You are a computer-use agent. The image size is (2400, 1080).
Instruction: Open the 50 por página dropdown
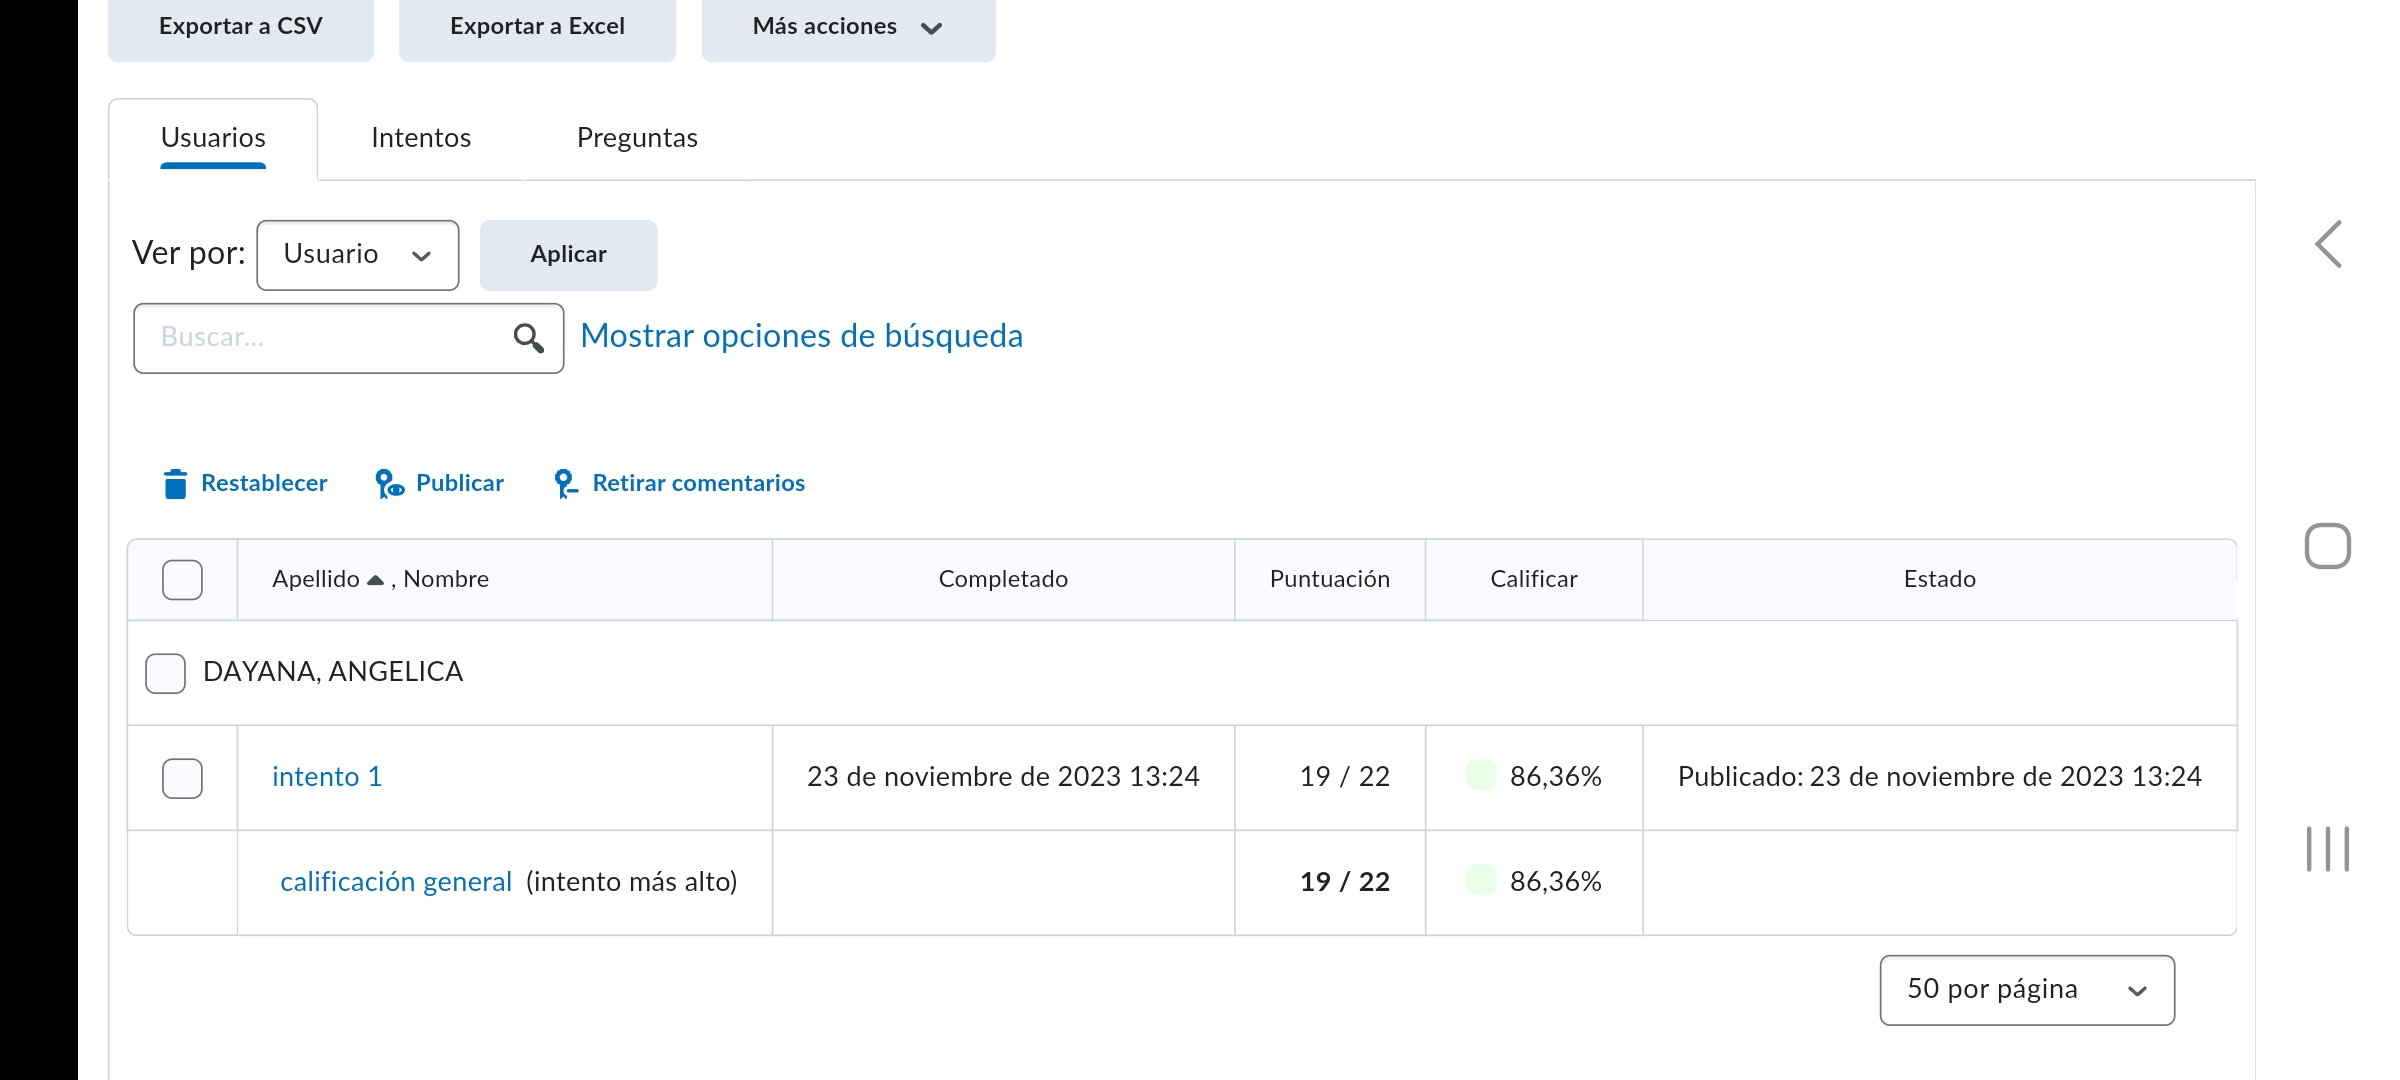[x=2026, y=990]
